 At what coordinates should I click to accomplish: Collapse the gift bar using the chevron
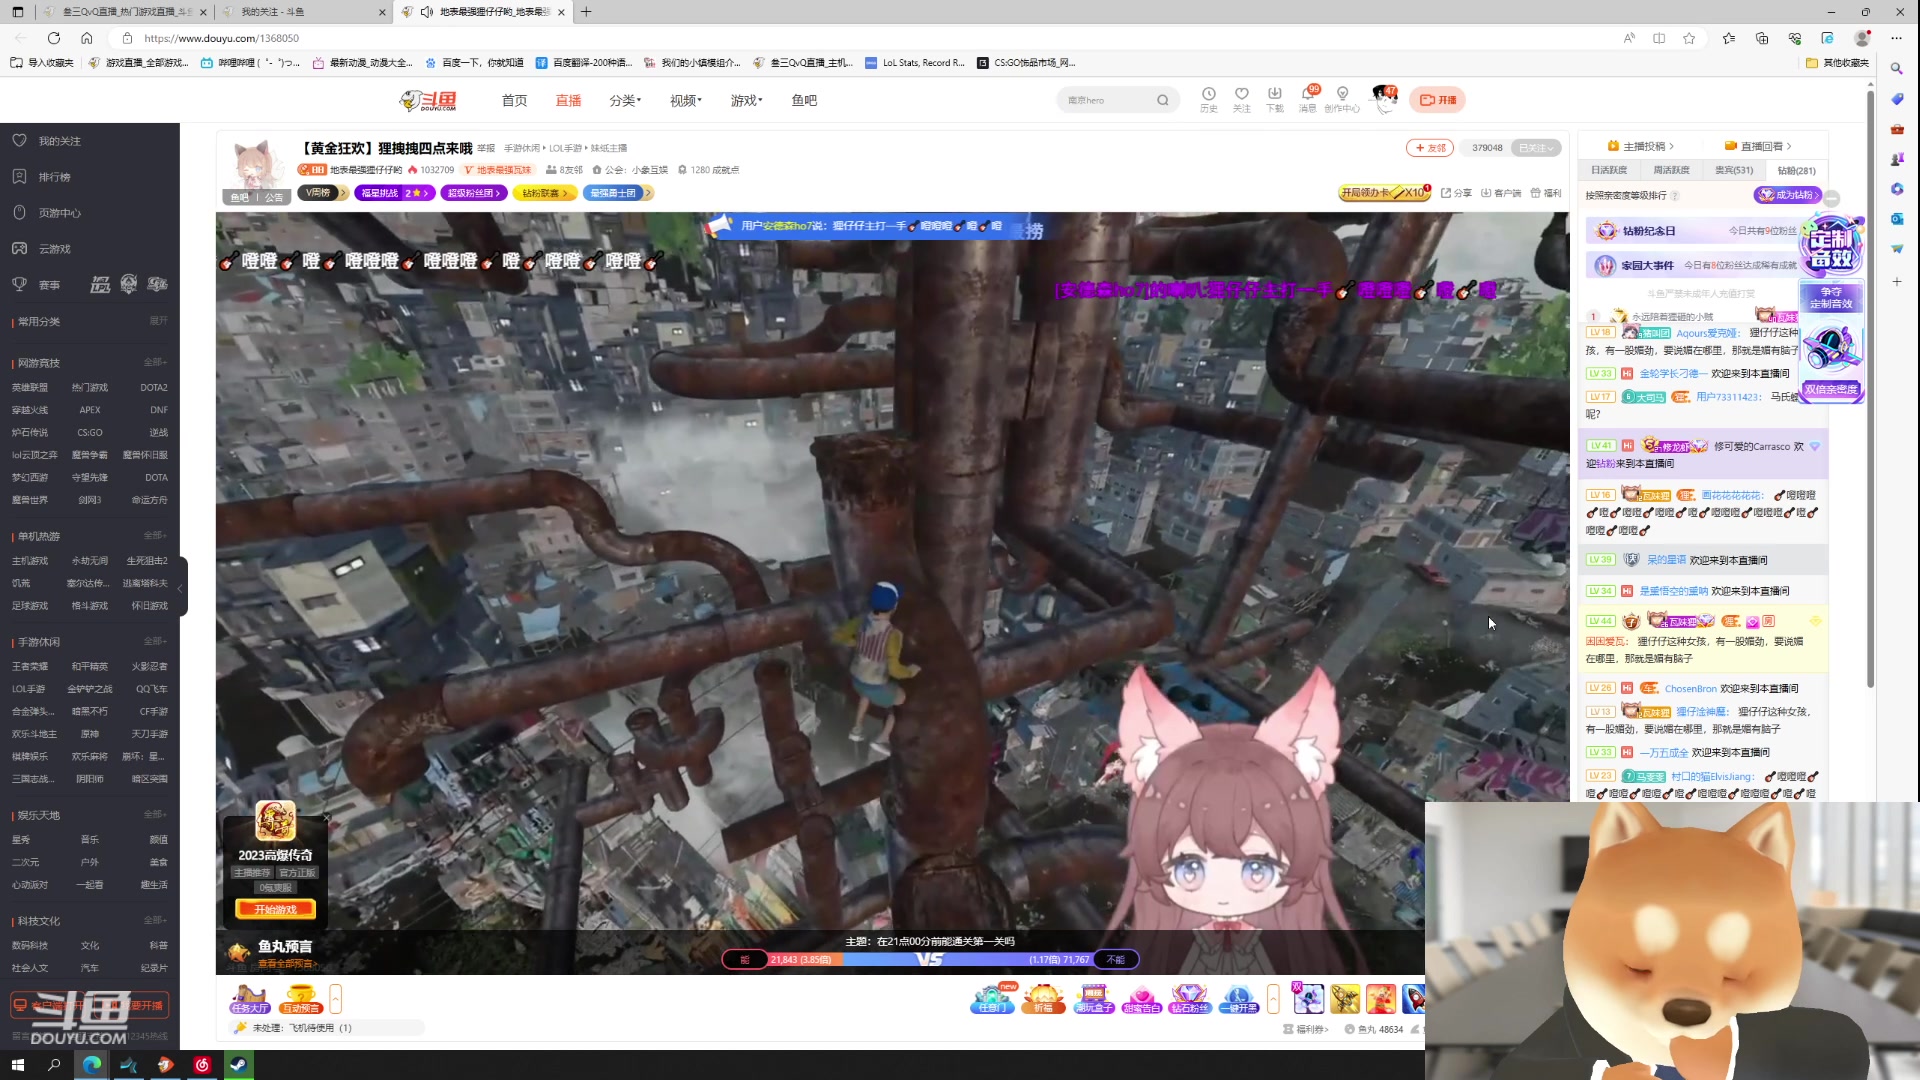(1273, 999)
